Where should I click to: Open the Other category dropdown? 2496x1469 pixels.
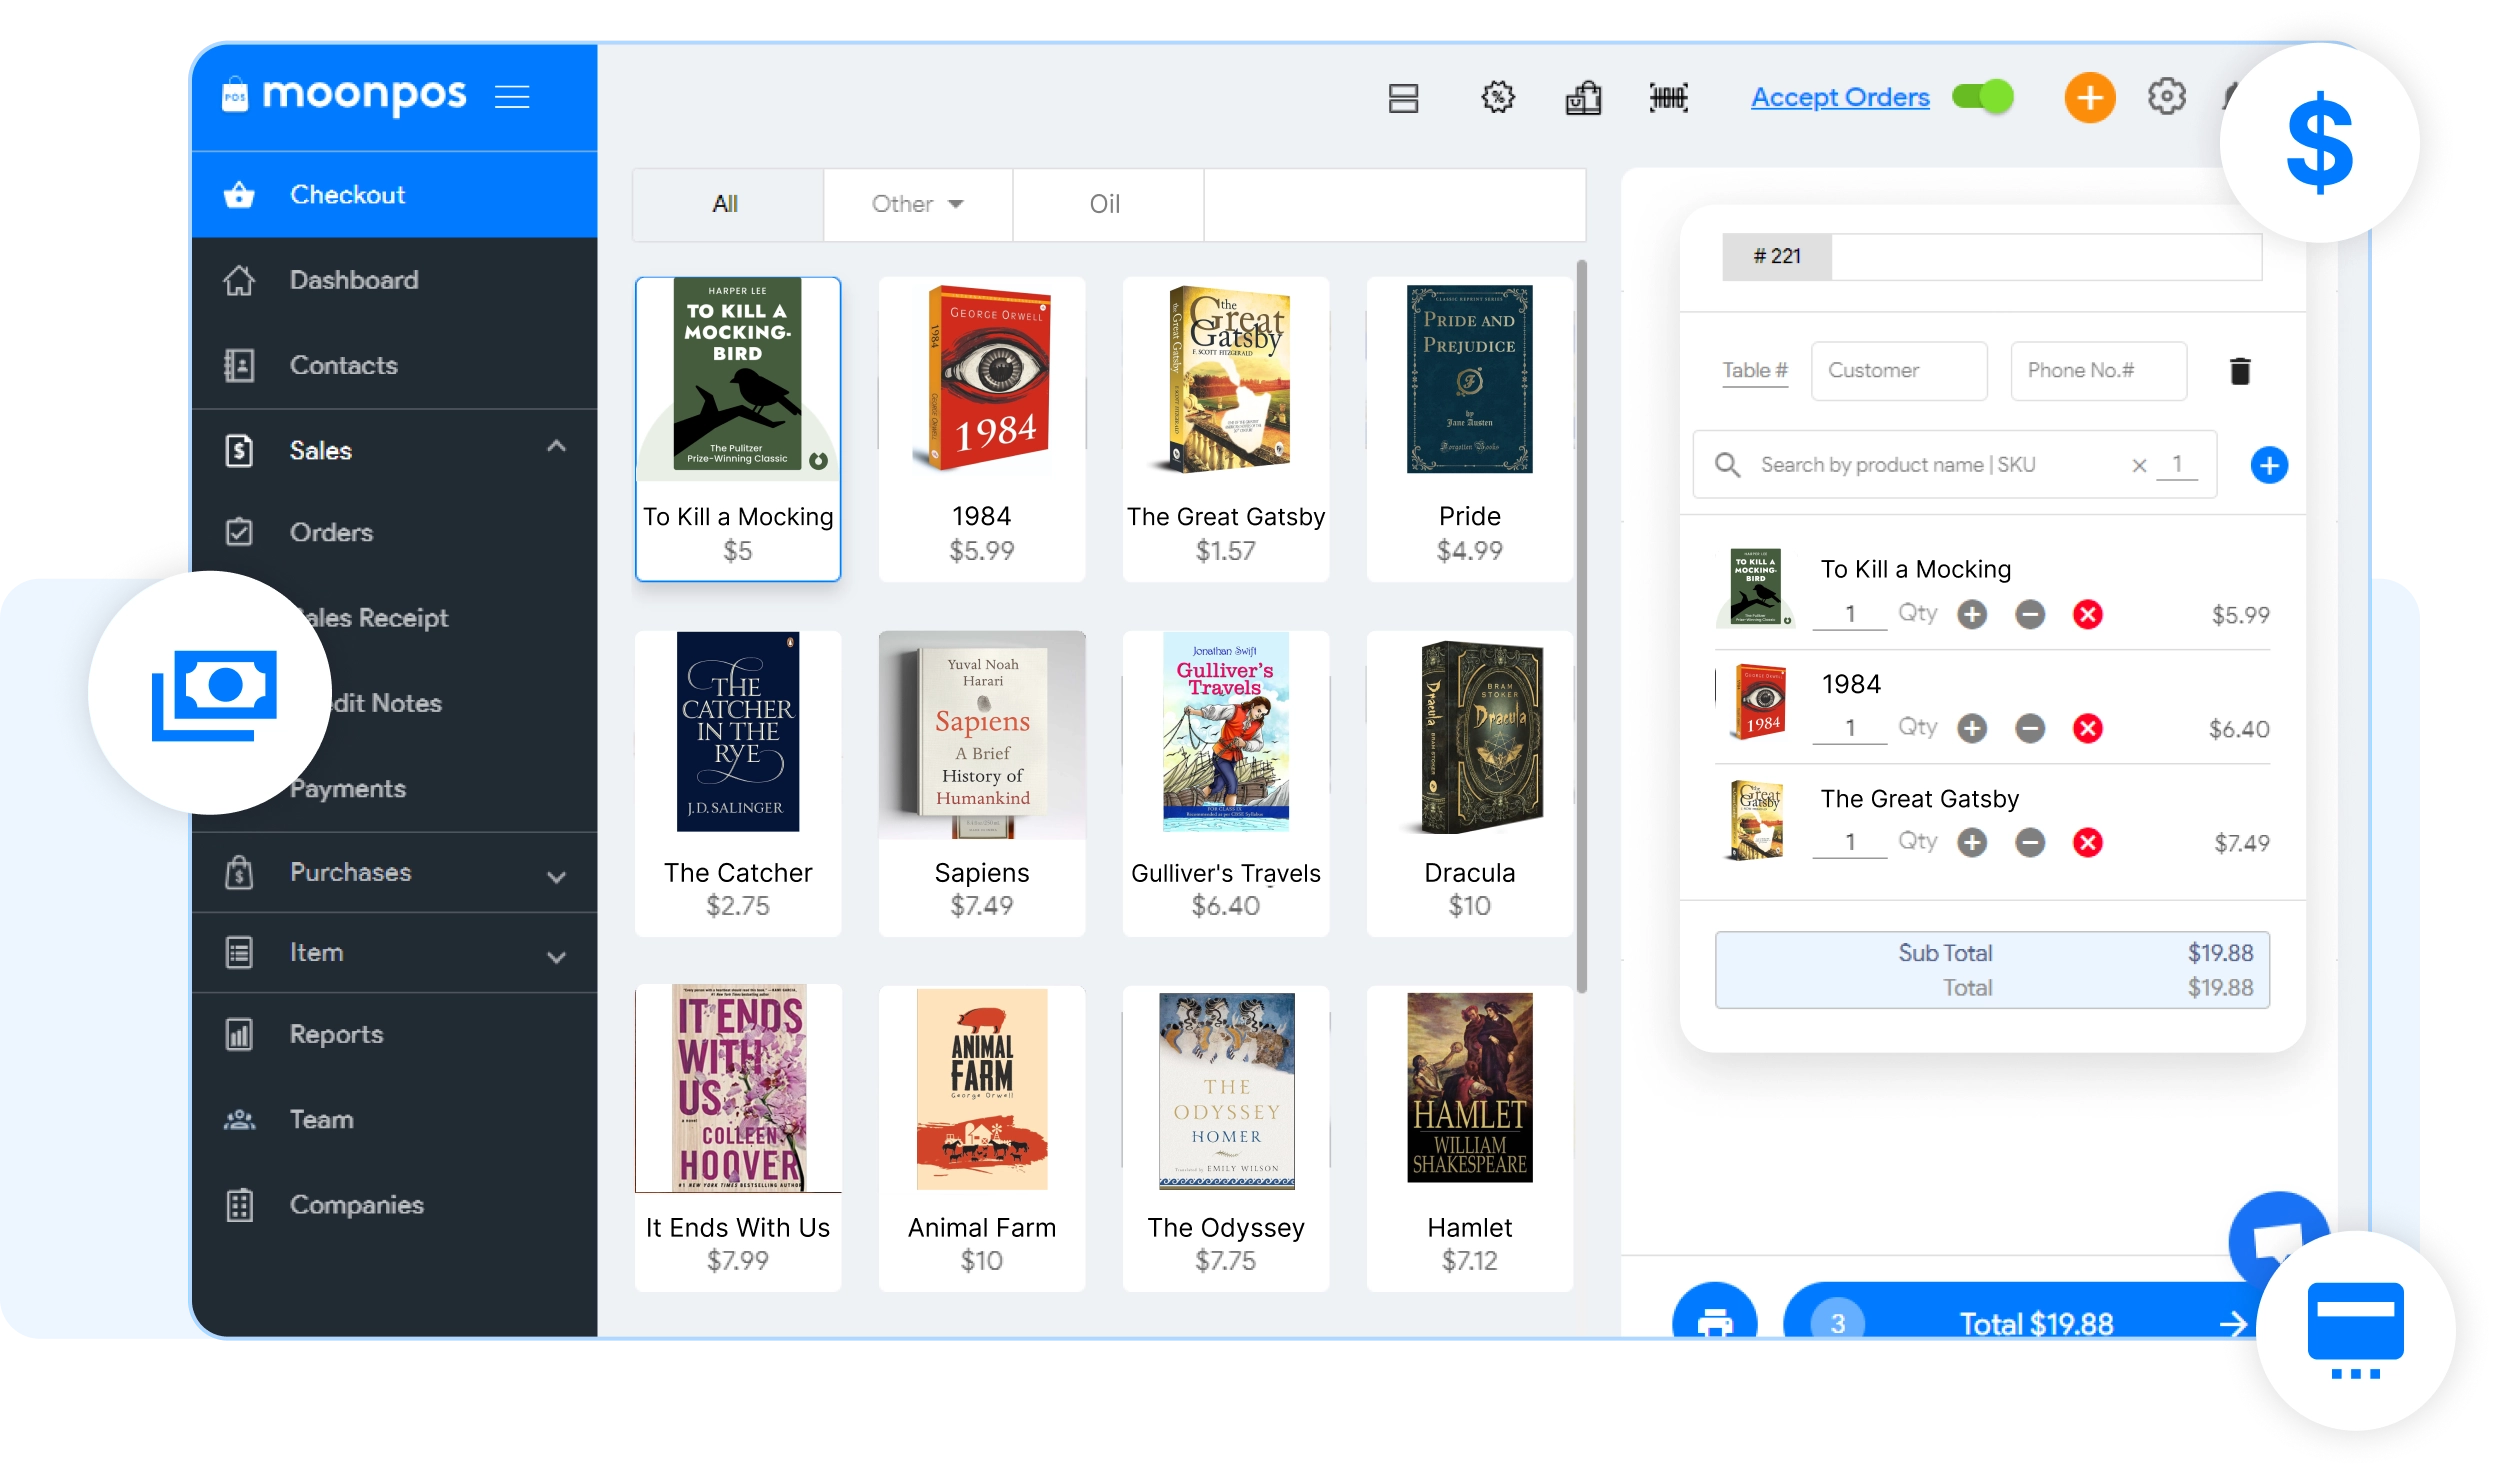[917, 205]
